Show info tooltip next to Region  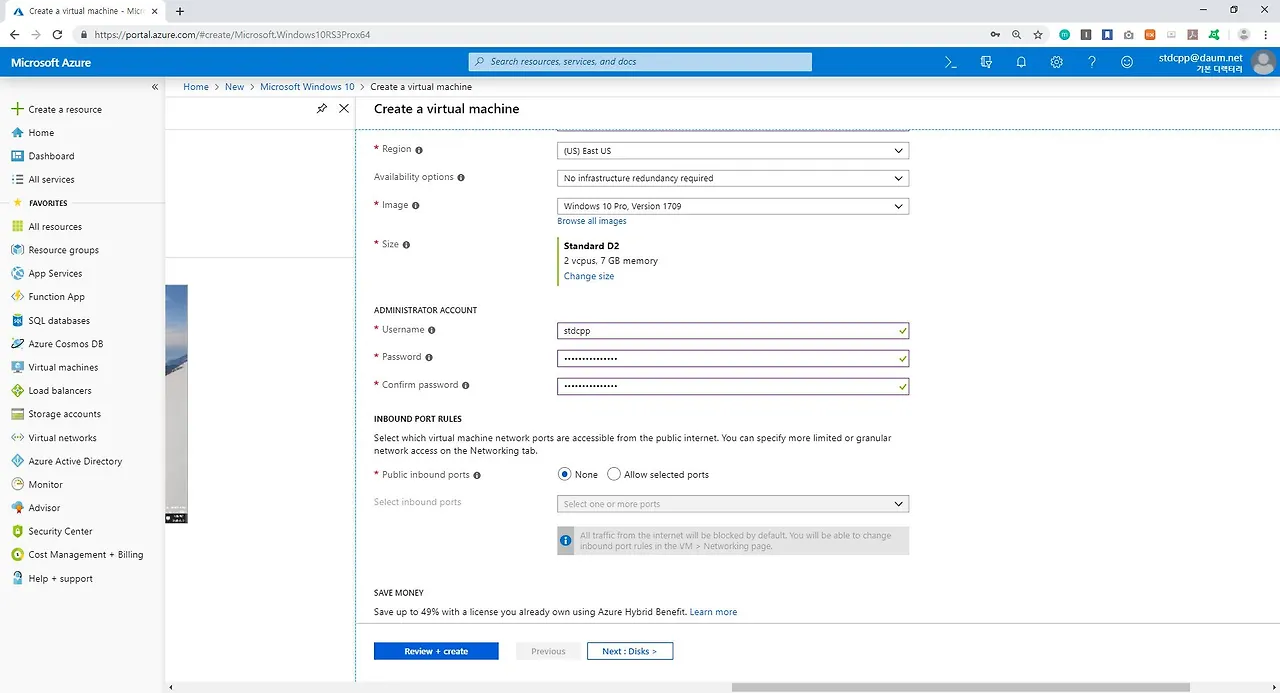419,149
